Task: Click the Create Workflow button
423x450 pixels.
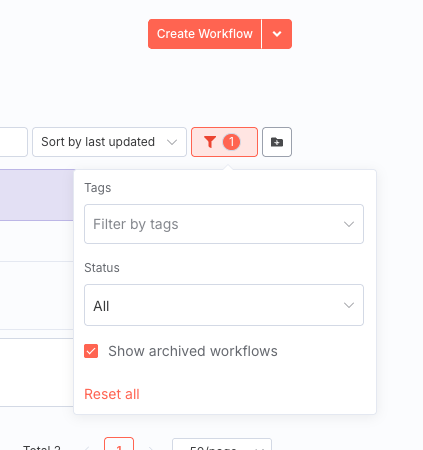Action: 205,34
